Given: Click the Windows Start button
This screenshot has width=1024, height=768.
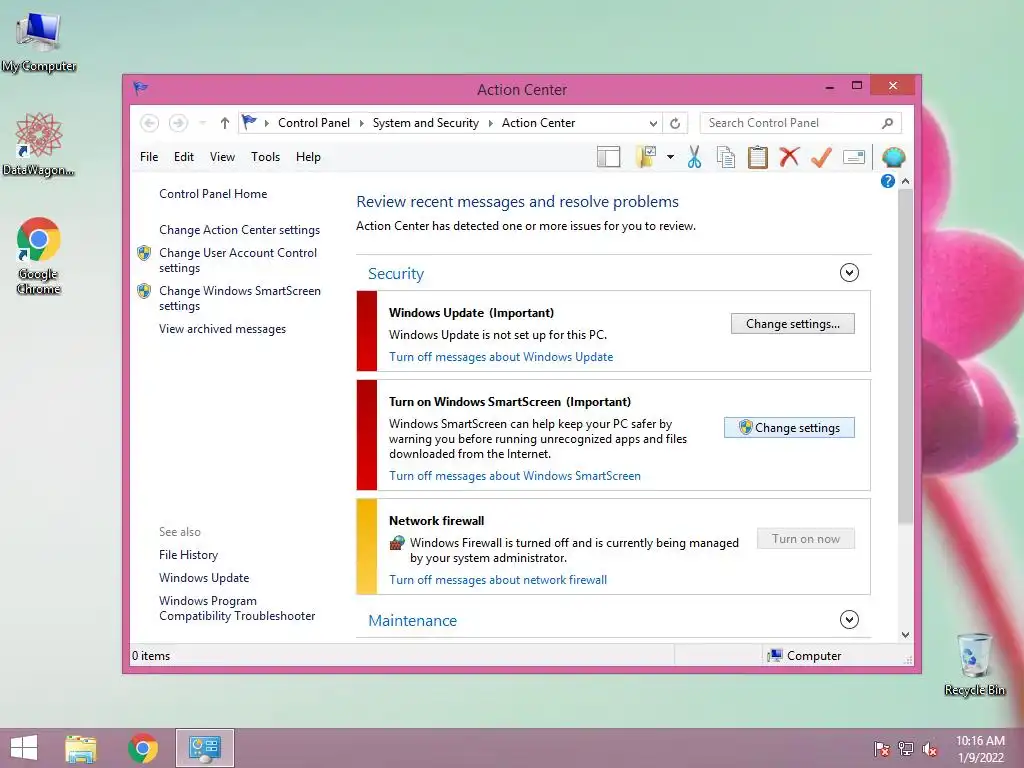Looking at the screenshot, I should coord(24,748).
